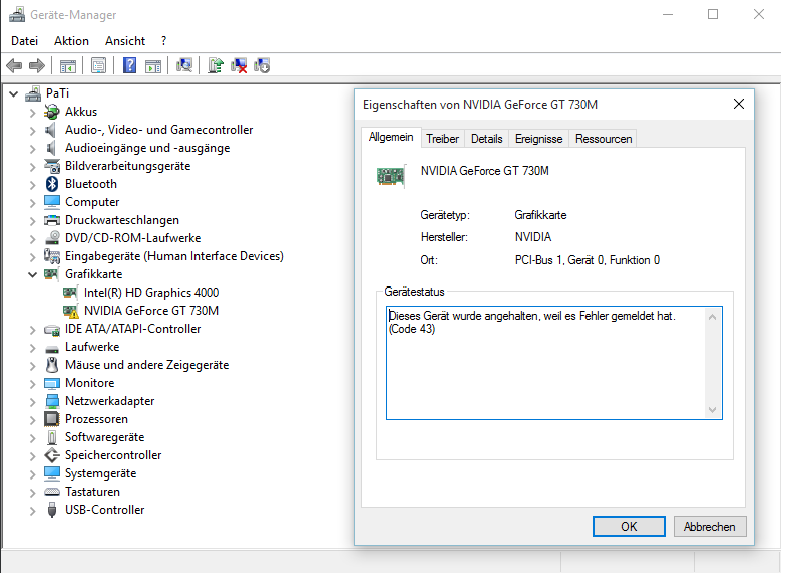Click the Monitore display icon
This screenshot has width=785, height=578.
pyautogui.click(x=52, y=383)
